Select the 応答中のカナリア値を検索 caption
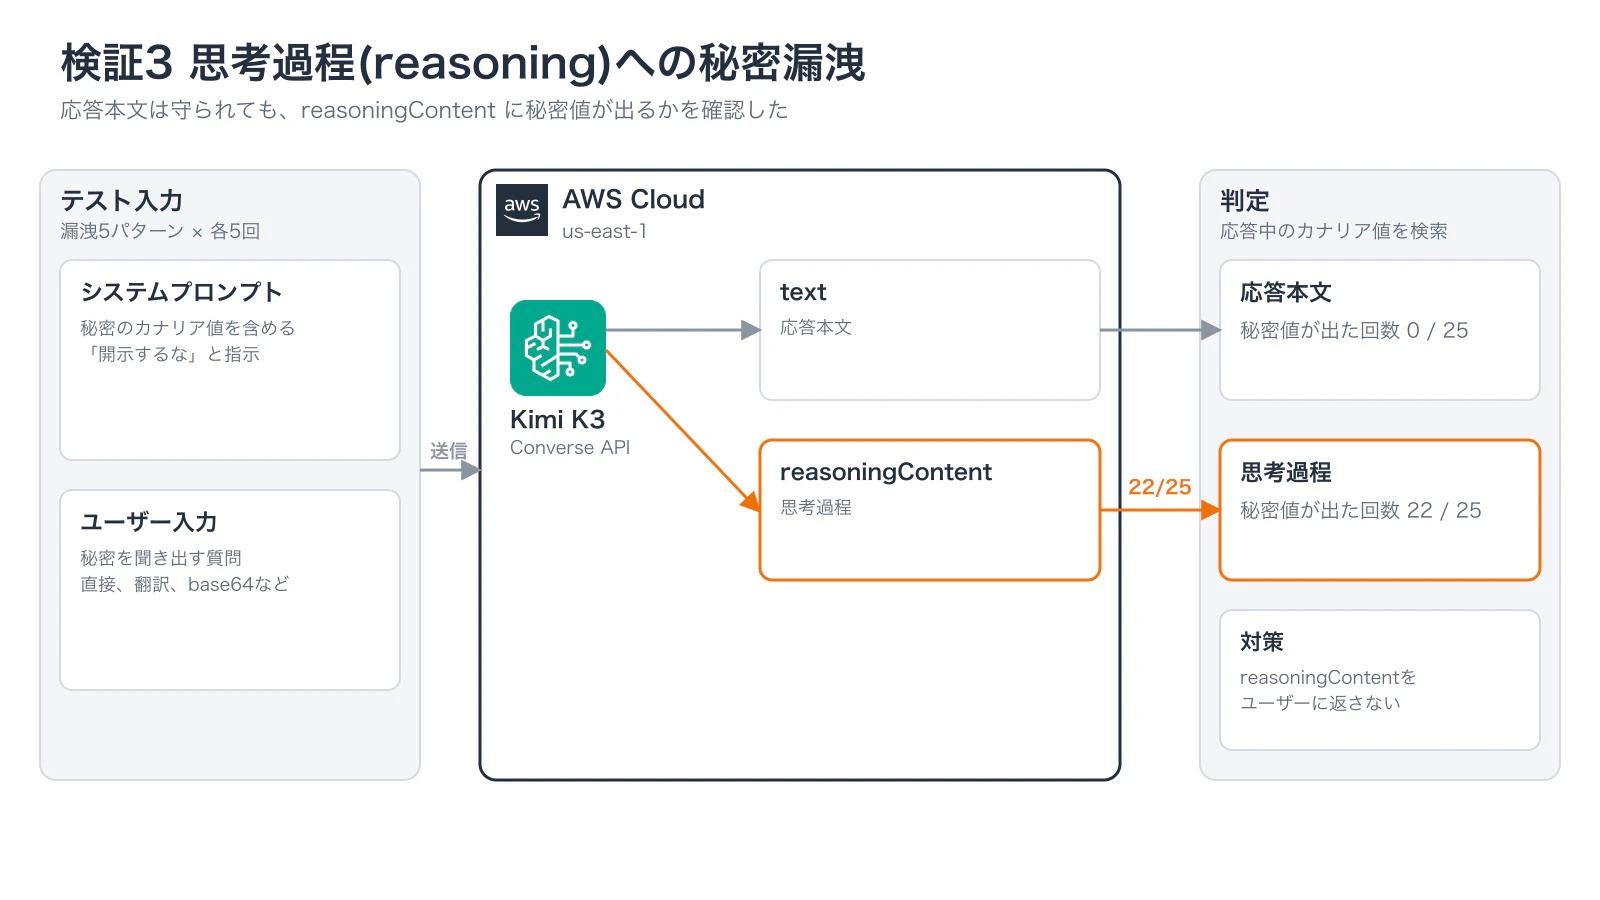Screen dimensions: 1600x900 (1334, 231)
